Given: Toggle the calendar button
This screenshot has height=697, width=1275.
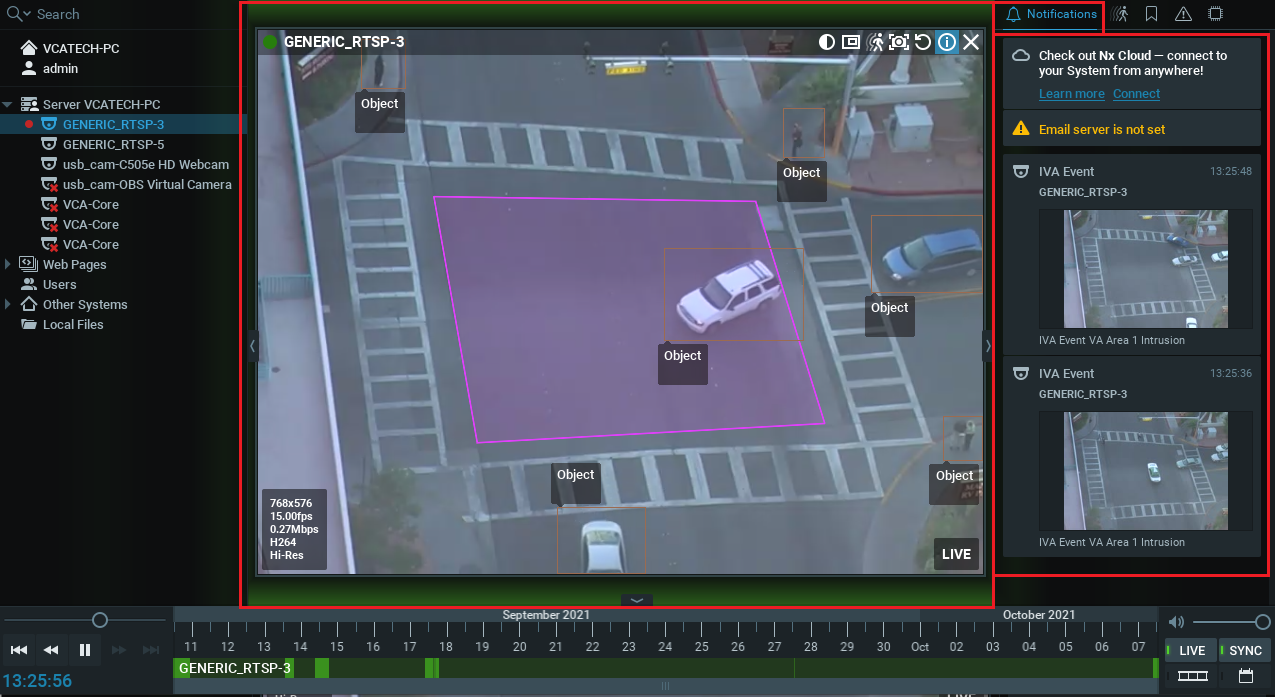Looking at the screenshot, I should (x=1245, y=677).
